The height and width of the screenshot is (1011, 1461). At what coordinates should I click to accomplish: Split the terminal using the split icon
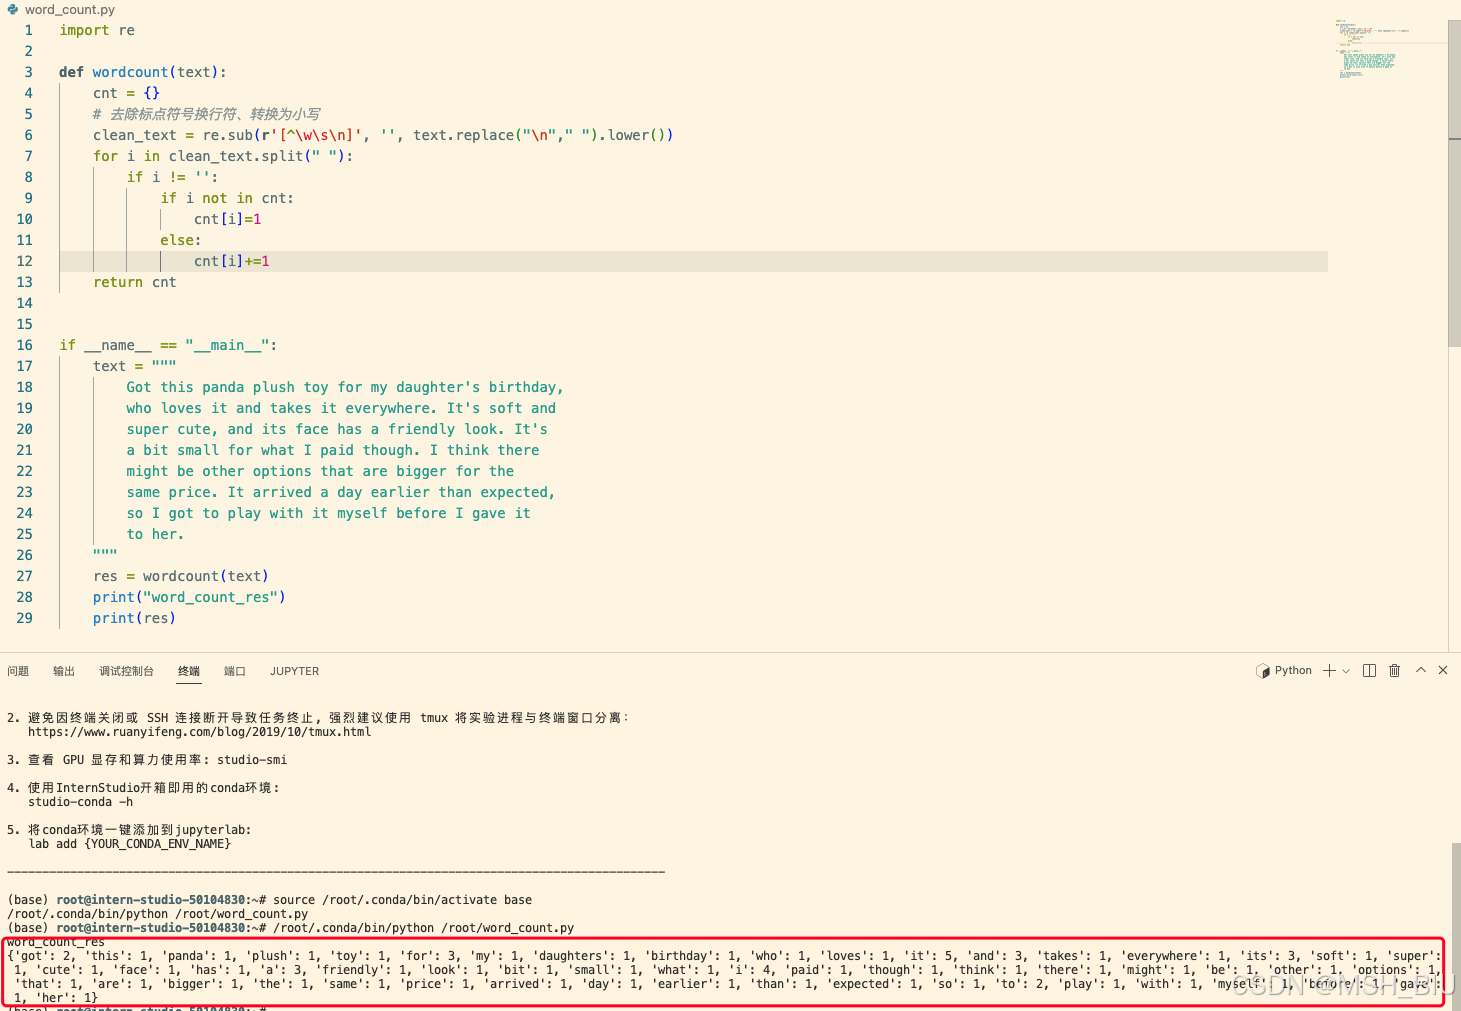coord(1368,670)
